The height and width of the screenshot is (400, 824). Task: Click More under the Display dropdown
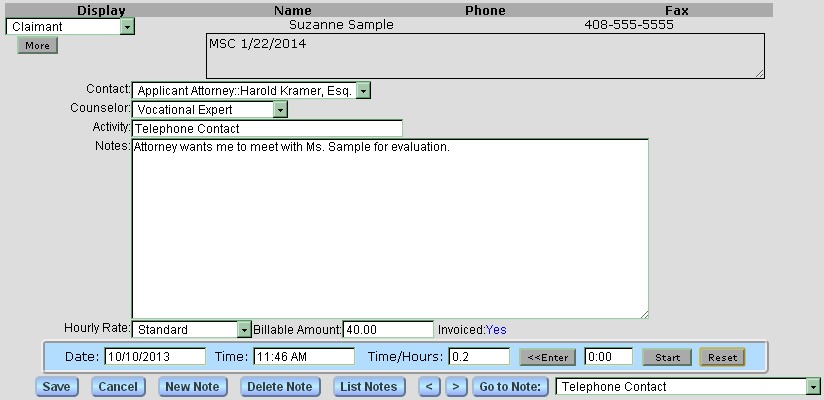click(38, 46)
